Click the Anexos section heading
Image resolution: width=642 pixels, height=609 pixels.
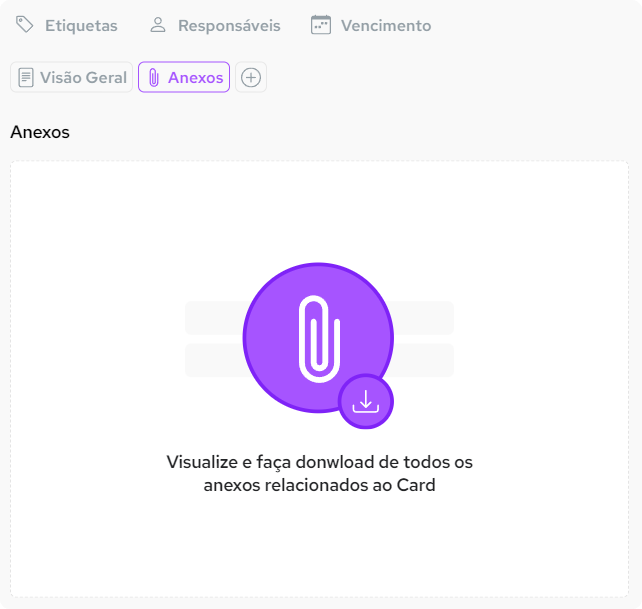pos(40,132)
